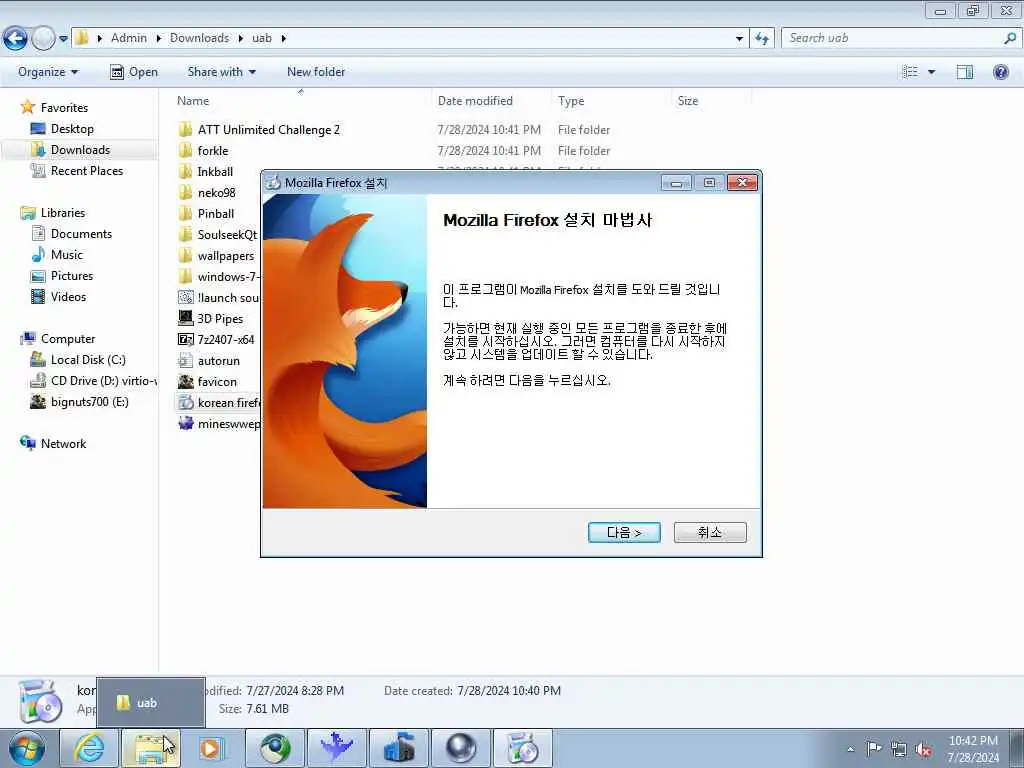Click the Windows Explorer taskbar icon
Screen dimensions: 1024x768
[x=151, y=748]
